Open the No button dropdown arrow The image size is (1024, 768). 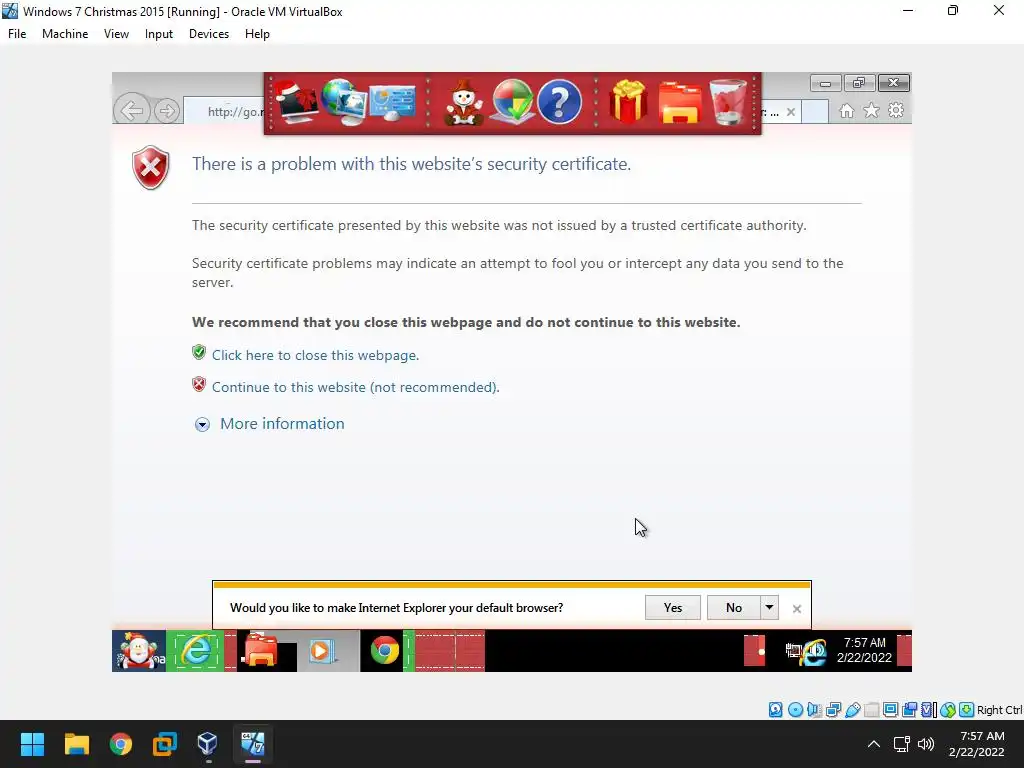[x=769, y=607]
